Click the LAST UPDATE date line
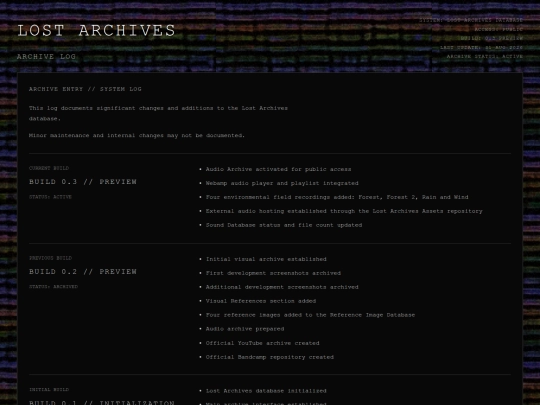This screenshot has width=540, height=405. pos(481,48)
